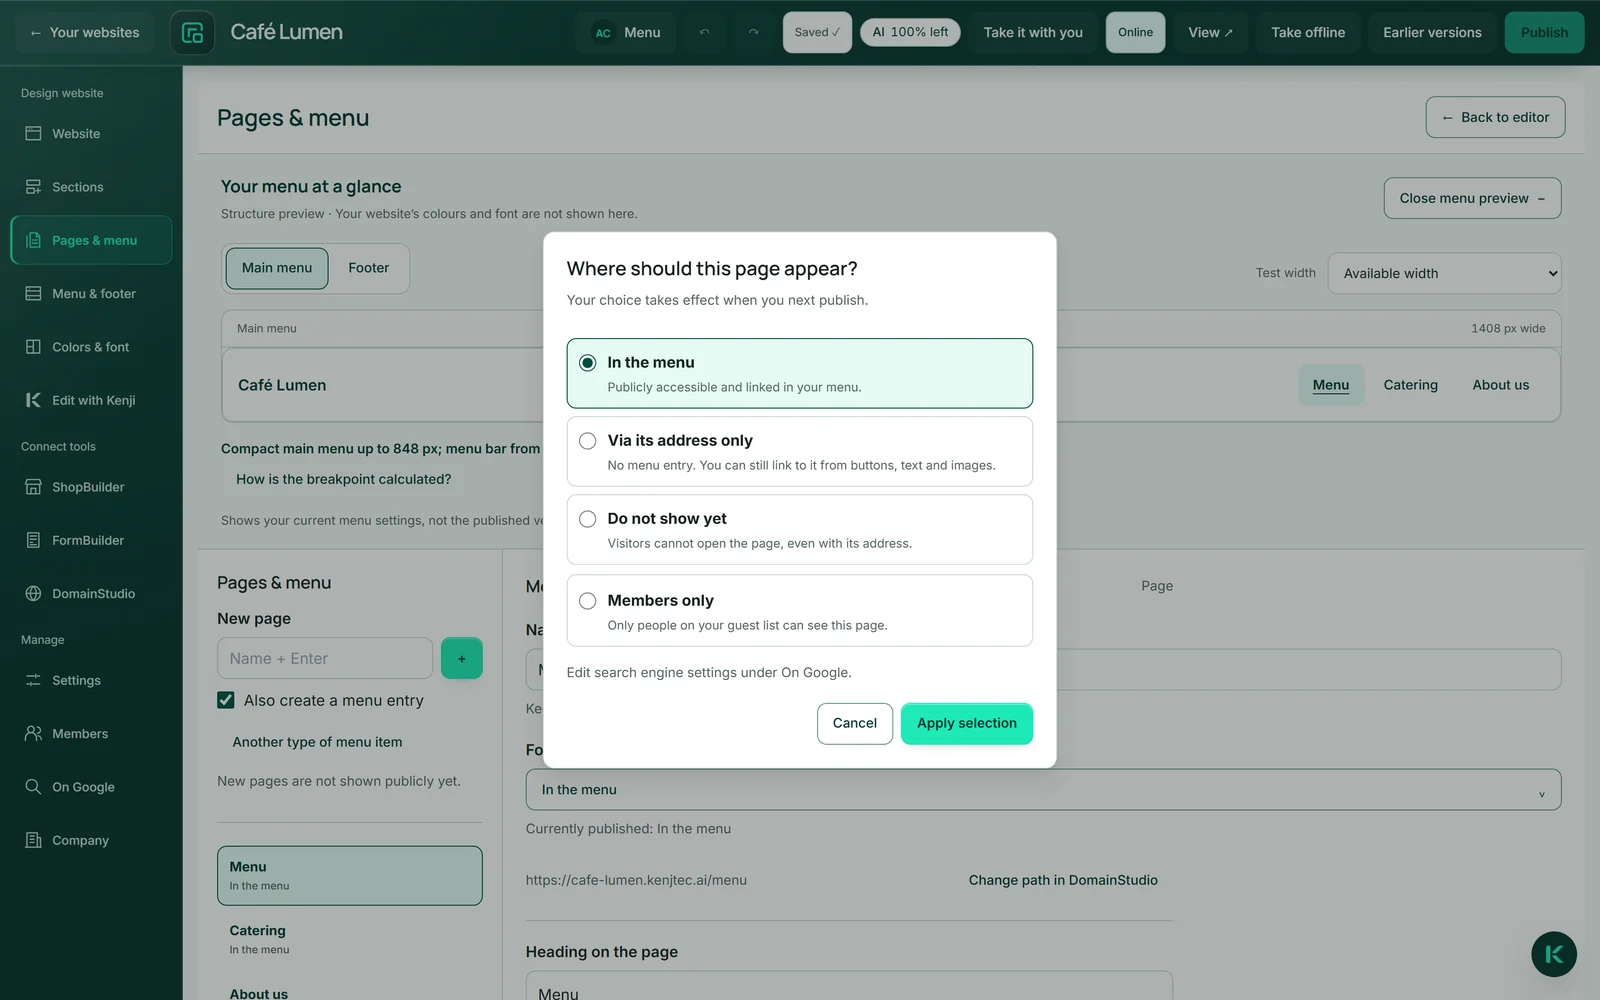The image size is (1600, 1000).
Task: Open the ShopBuilder tool icon
Action: click(x=33, y=487)
